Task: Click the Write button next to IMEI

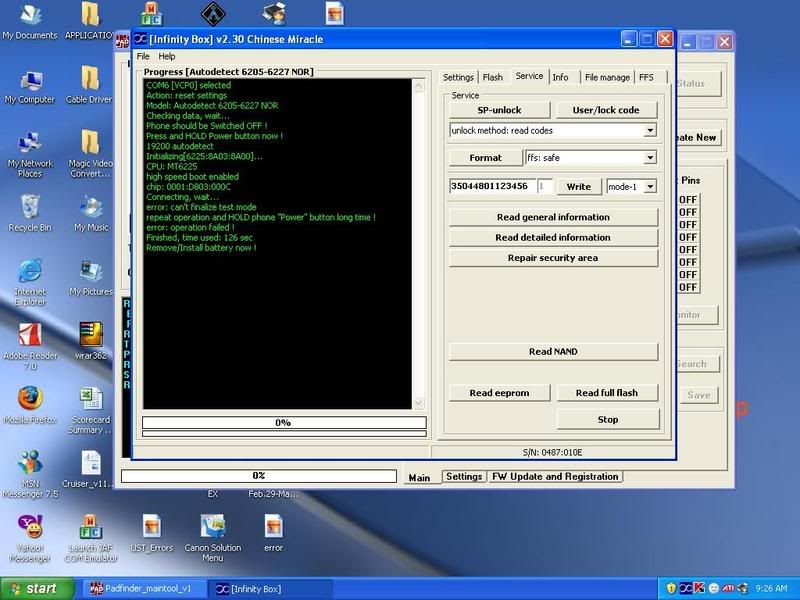Action: point(579,187)
